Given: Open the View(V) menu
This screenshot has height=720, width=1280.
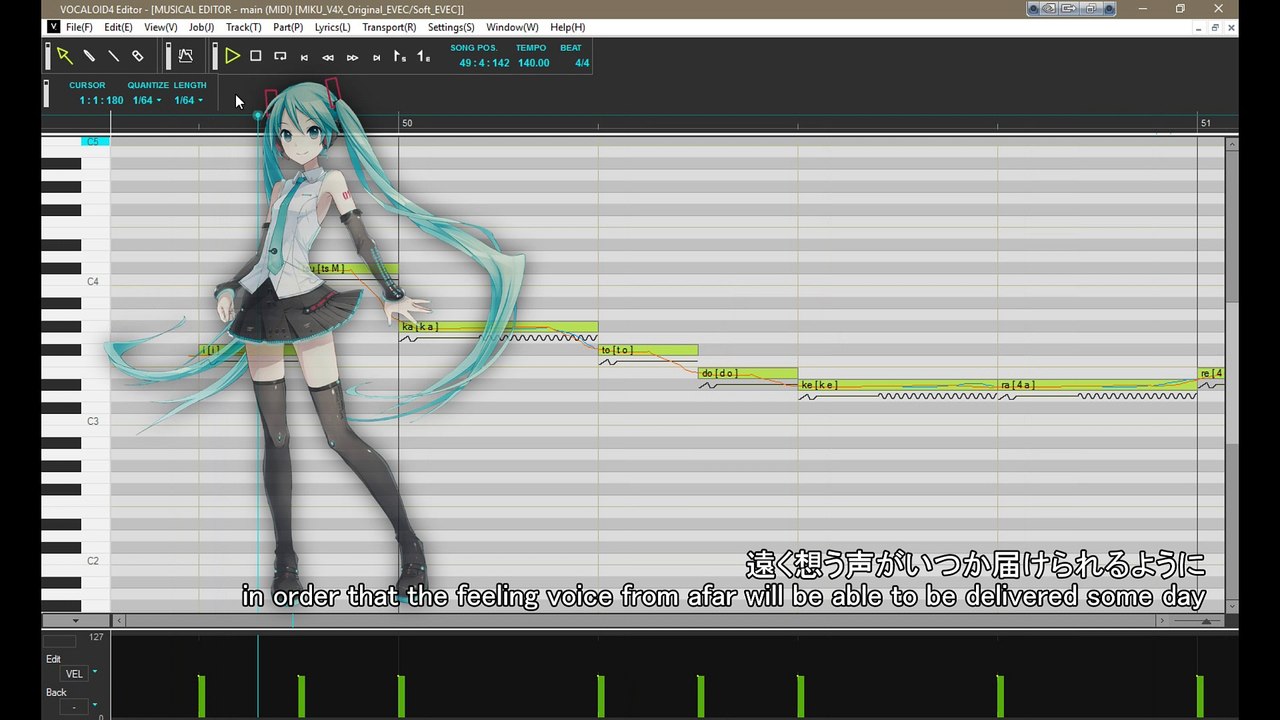Looking at the screenshot, I should (x=161, y=27).
